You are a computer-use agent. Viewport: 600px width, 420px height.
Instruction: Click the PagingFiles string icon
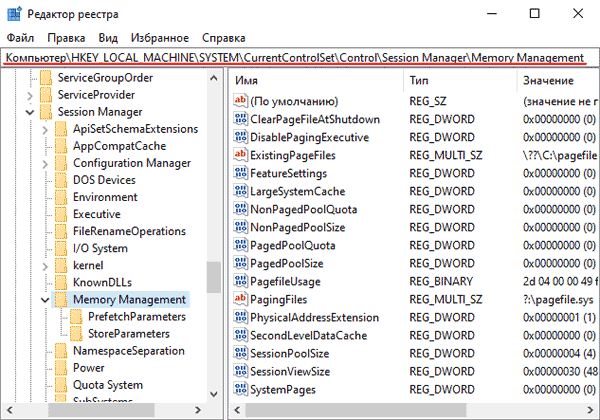240,299
